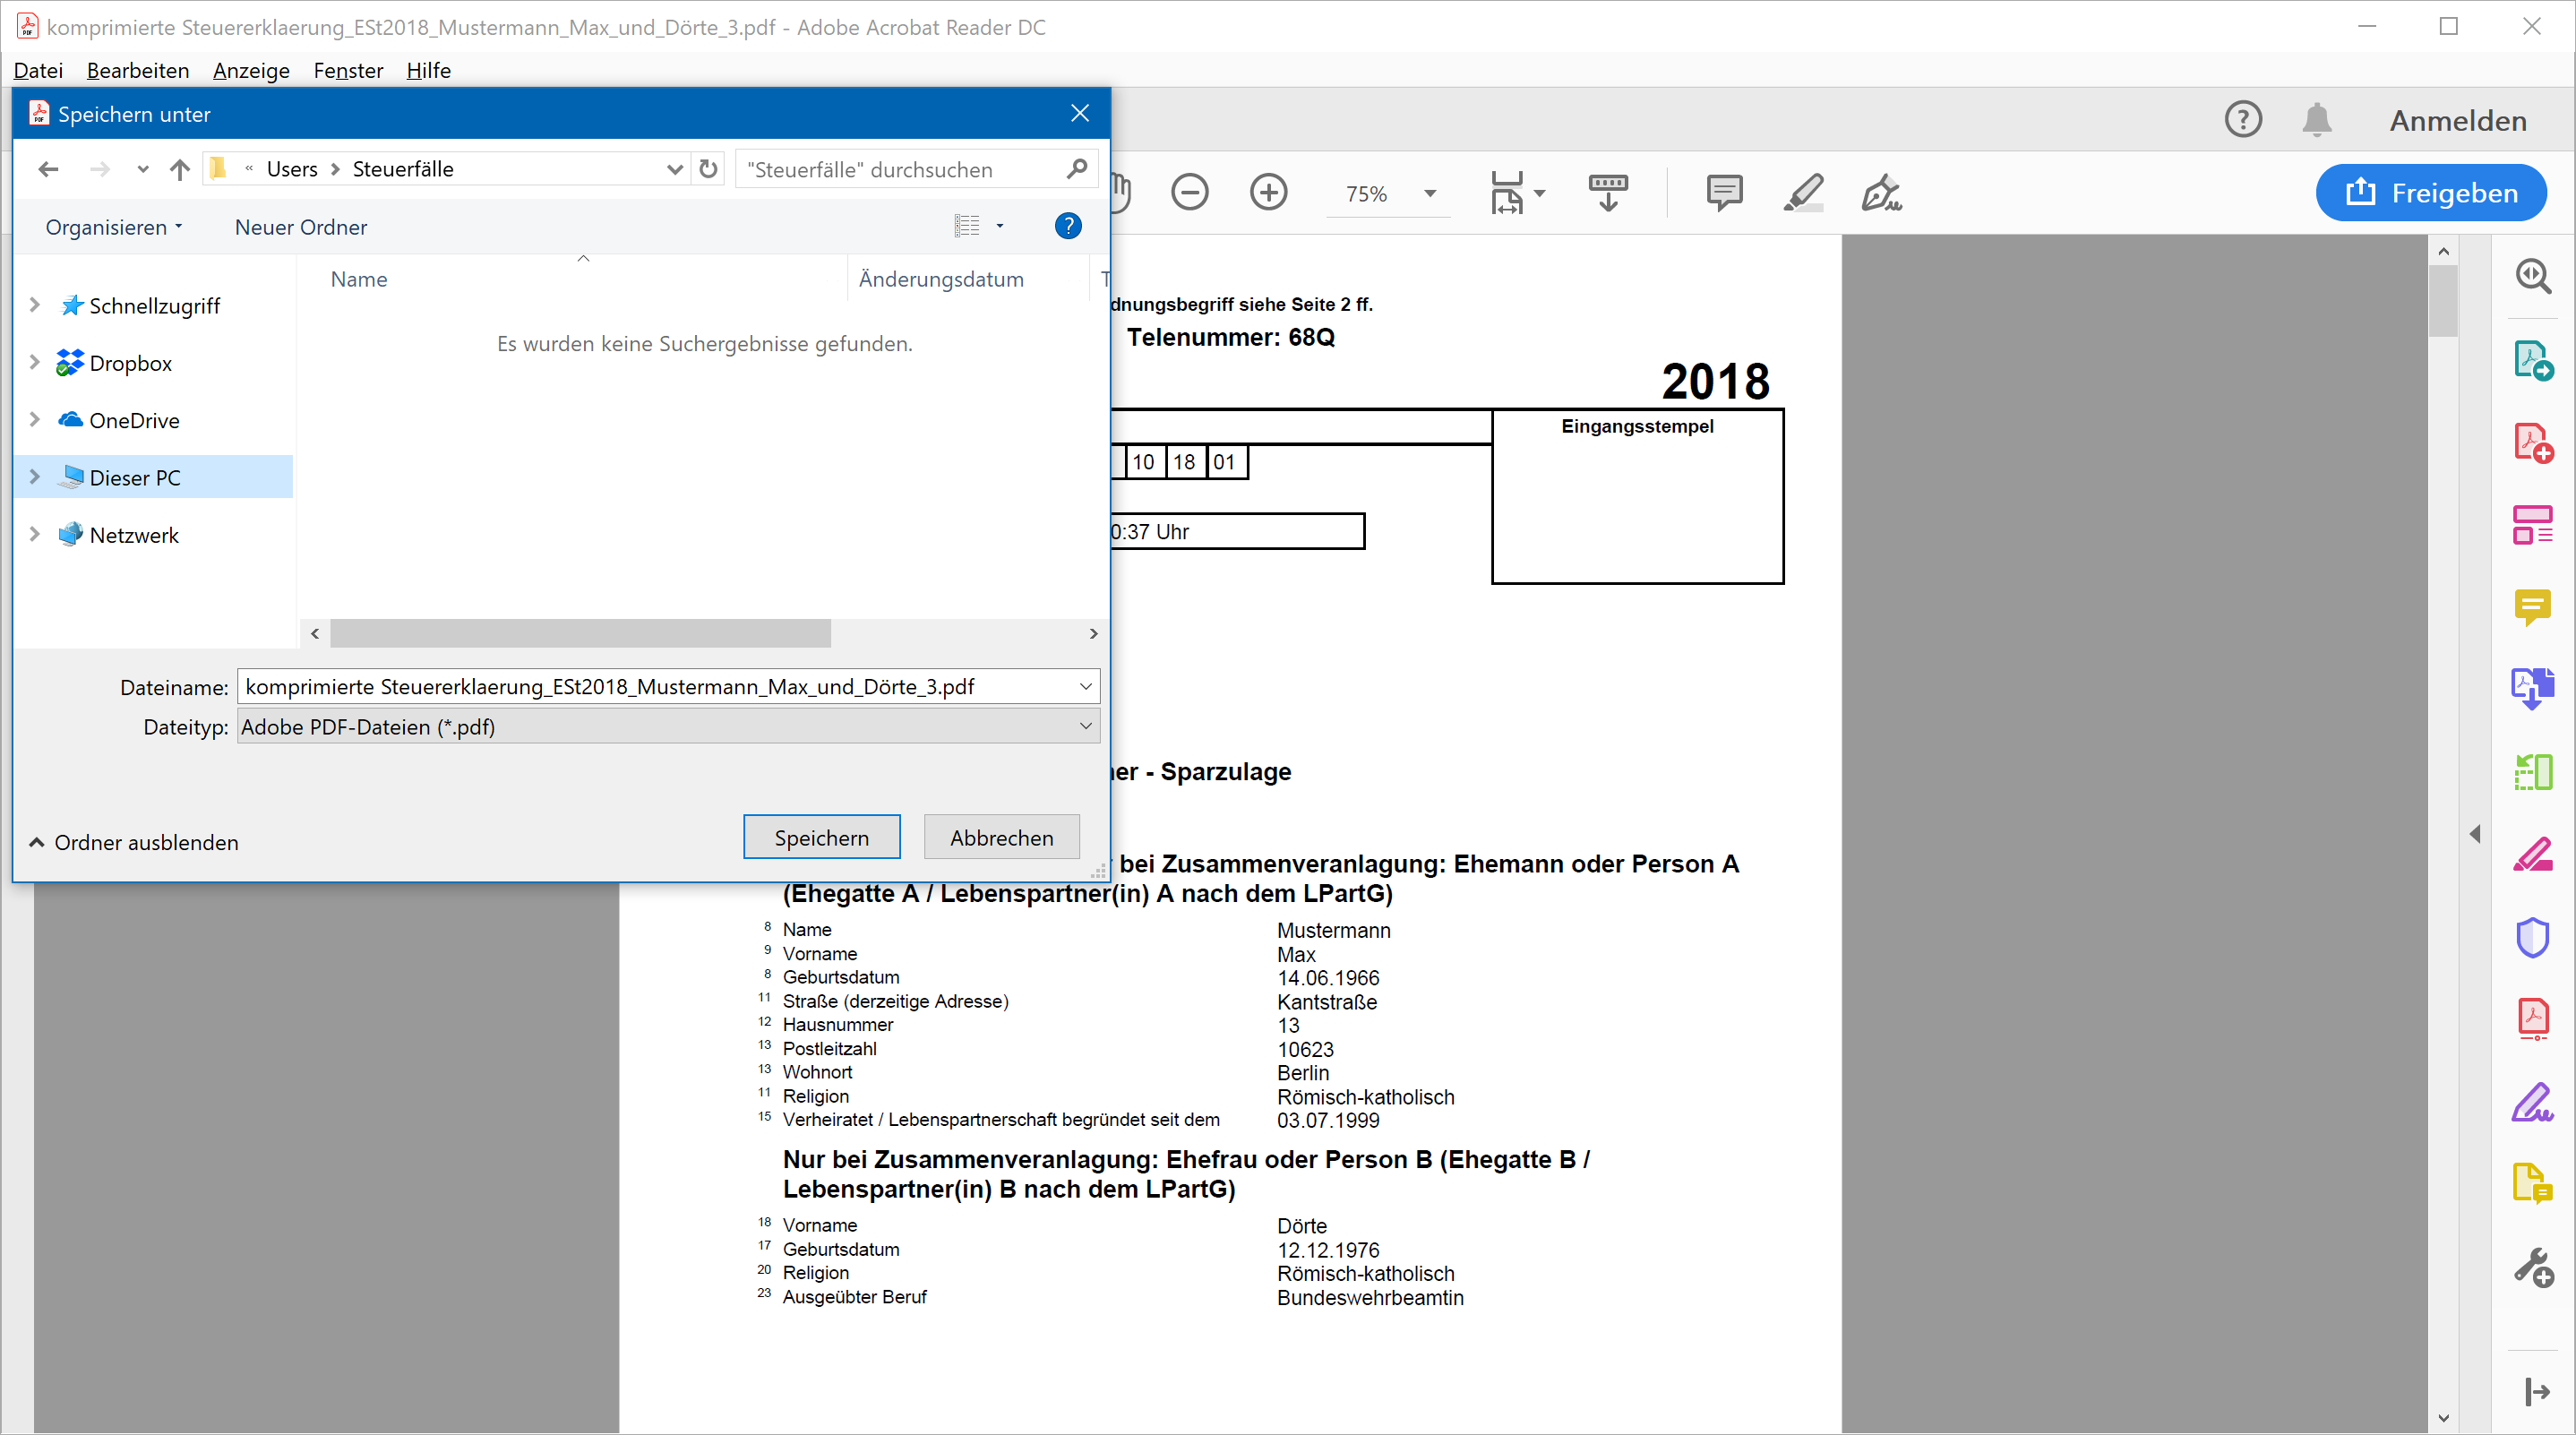Refresh the Steuerfälle folder listing
Viewport: 2576px width, 1435px height.
[x=708, y=169]
